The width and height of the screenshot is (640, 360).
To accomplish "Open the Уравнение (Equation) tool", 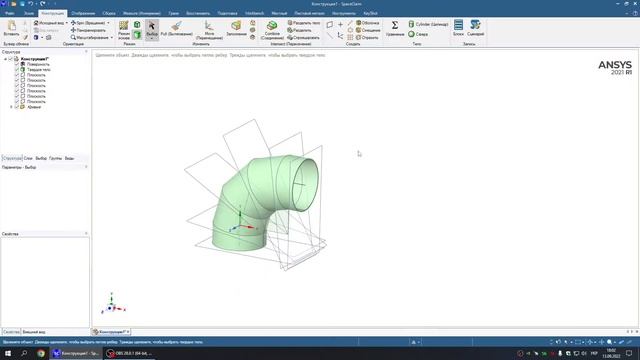I will pos(395,28).
